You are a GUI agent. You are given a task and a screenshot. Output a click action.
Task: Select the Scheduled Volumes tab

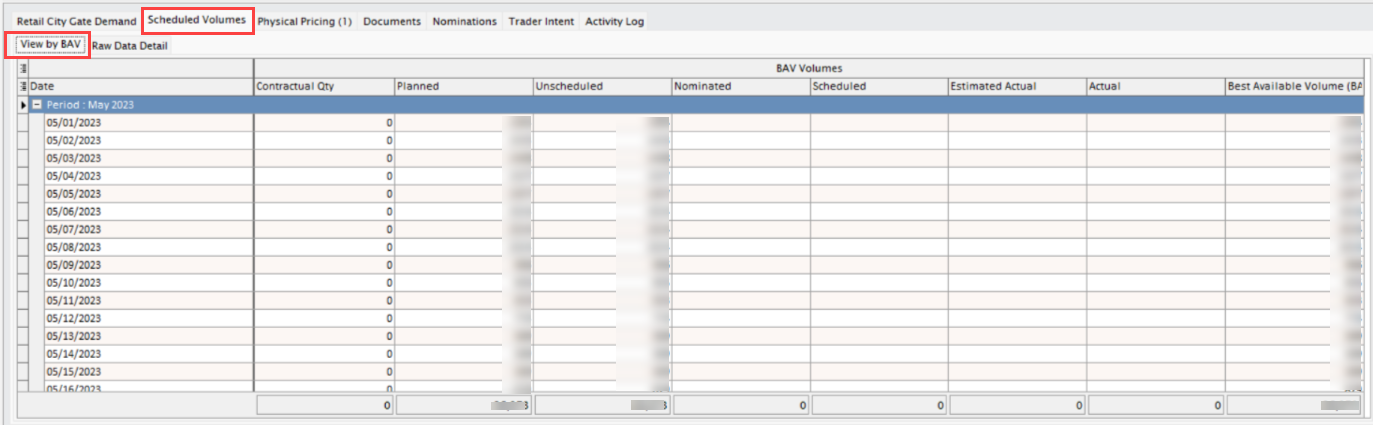tap(197, 19)
